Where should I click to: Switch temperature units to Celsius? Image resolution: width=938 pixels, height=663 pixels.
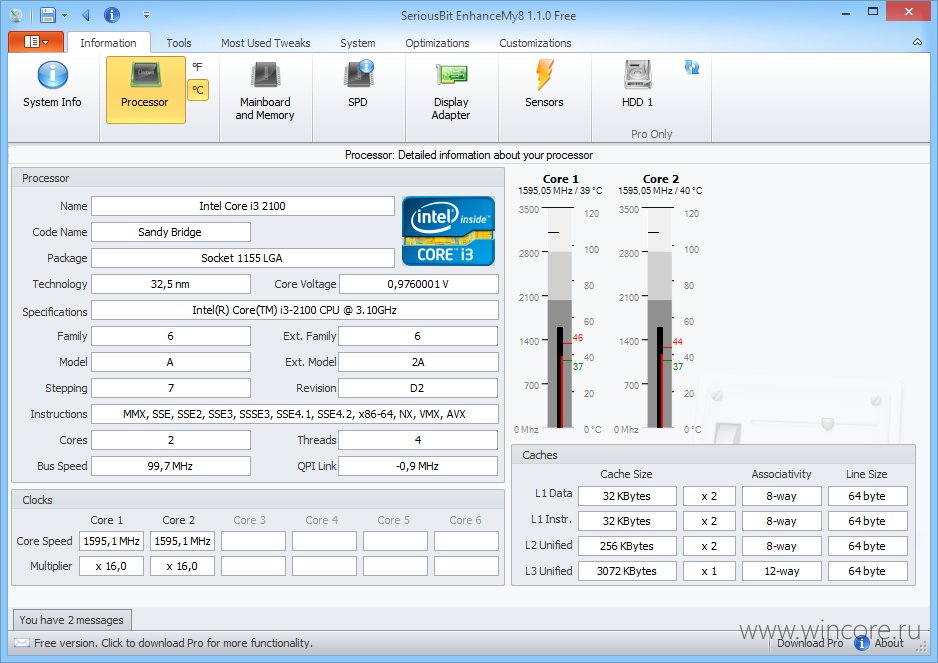tap(198, 90)
